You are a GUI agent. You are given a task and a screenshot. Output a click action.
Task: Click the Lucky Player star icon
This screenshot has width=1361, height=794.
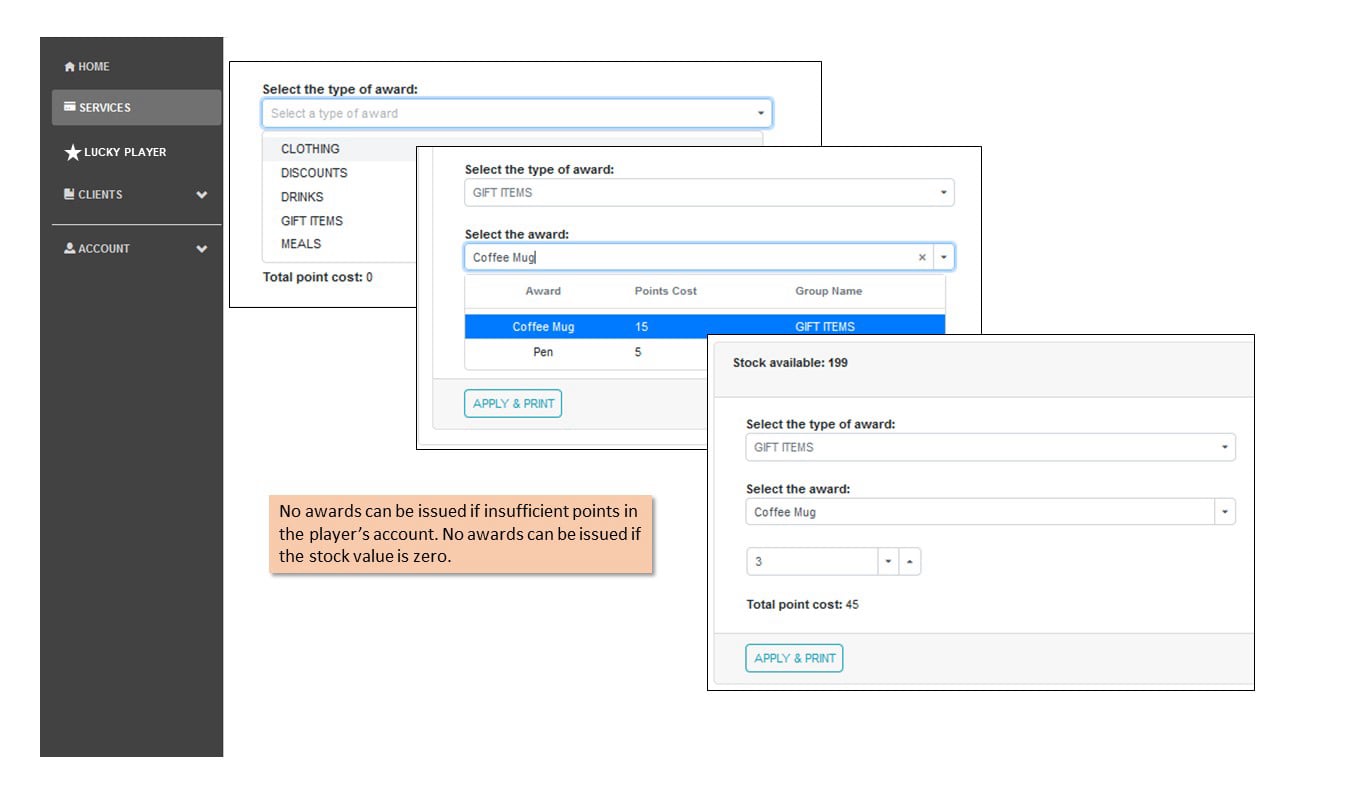coord(72,152)
